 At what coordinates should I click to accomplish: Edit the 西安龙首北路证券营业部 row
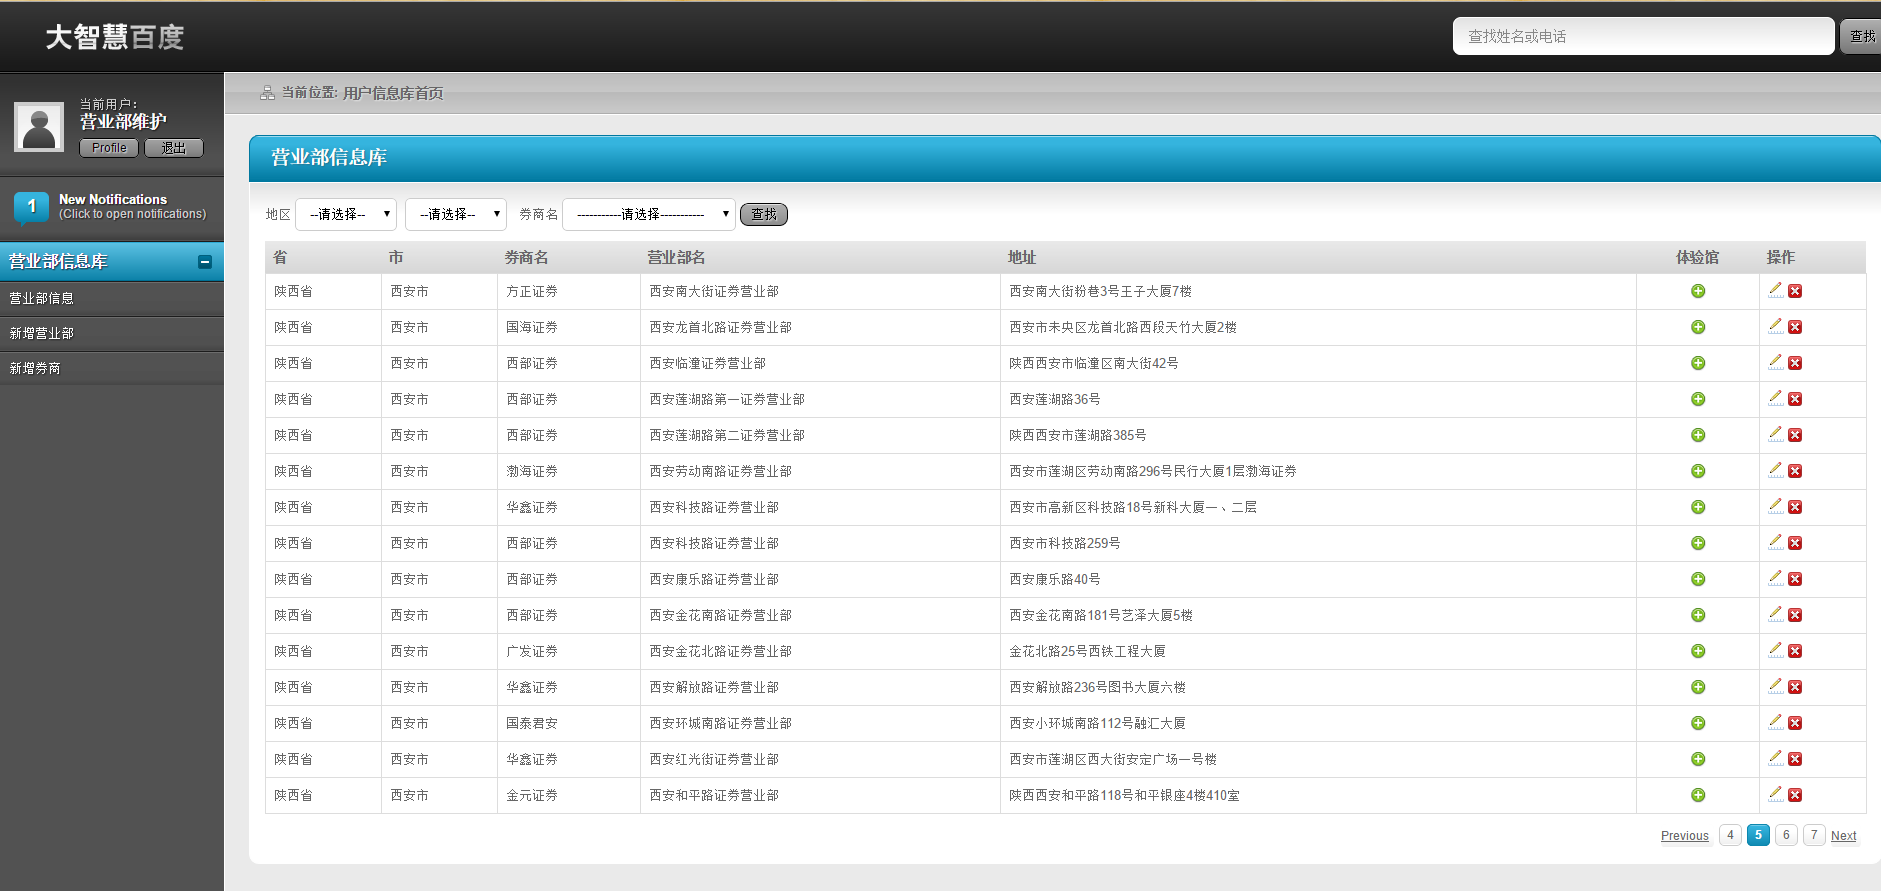tap(1775, 326)
